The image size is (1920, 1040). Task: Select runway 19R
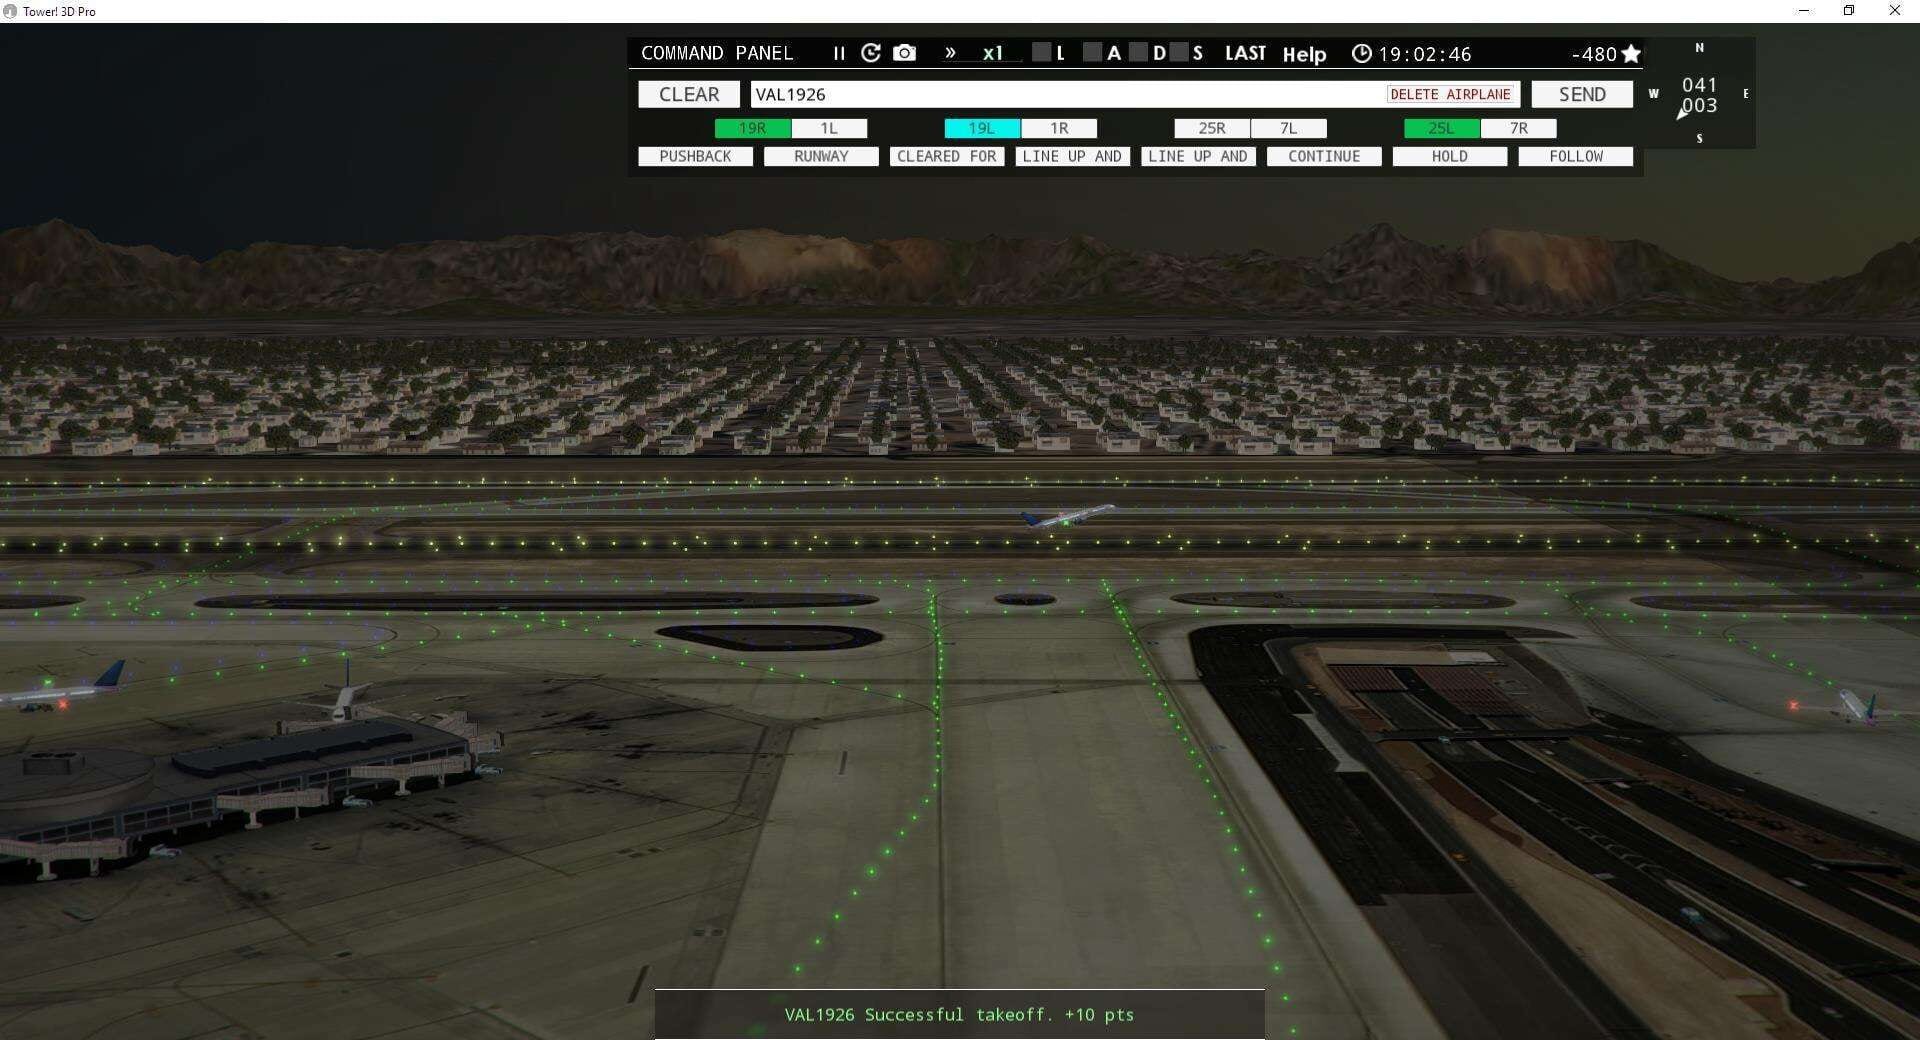[751, 128]
